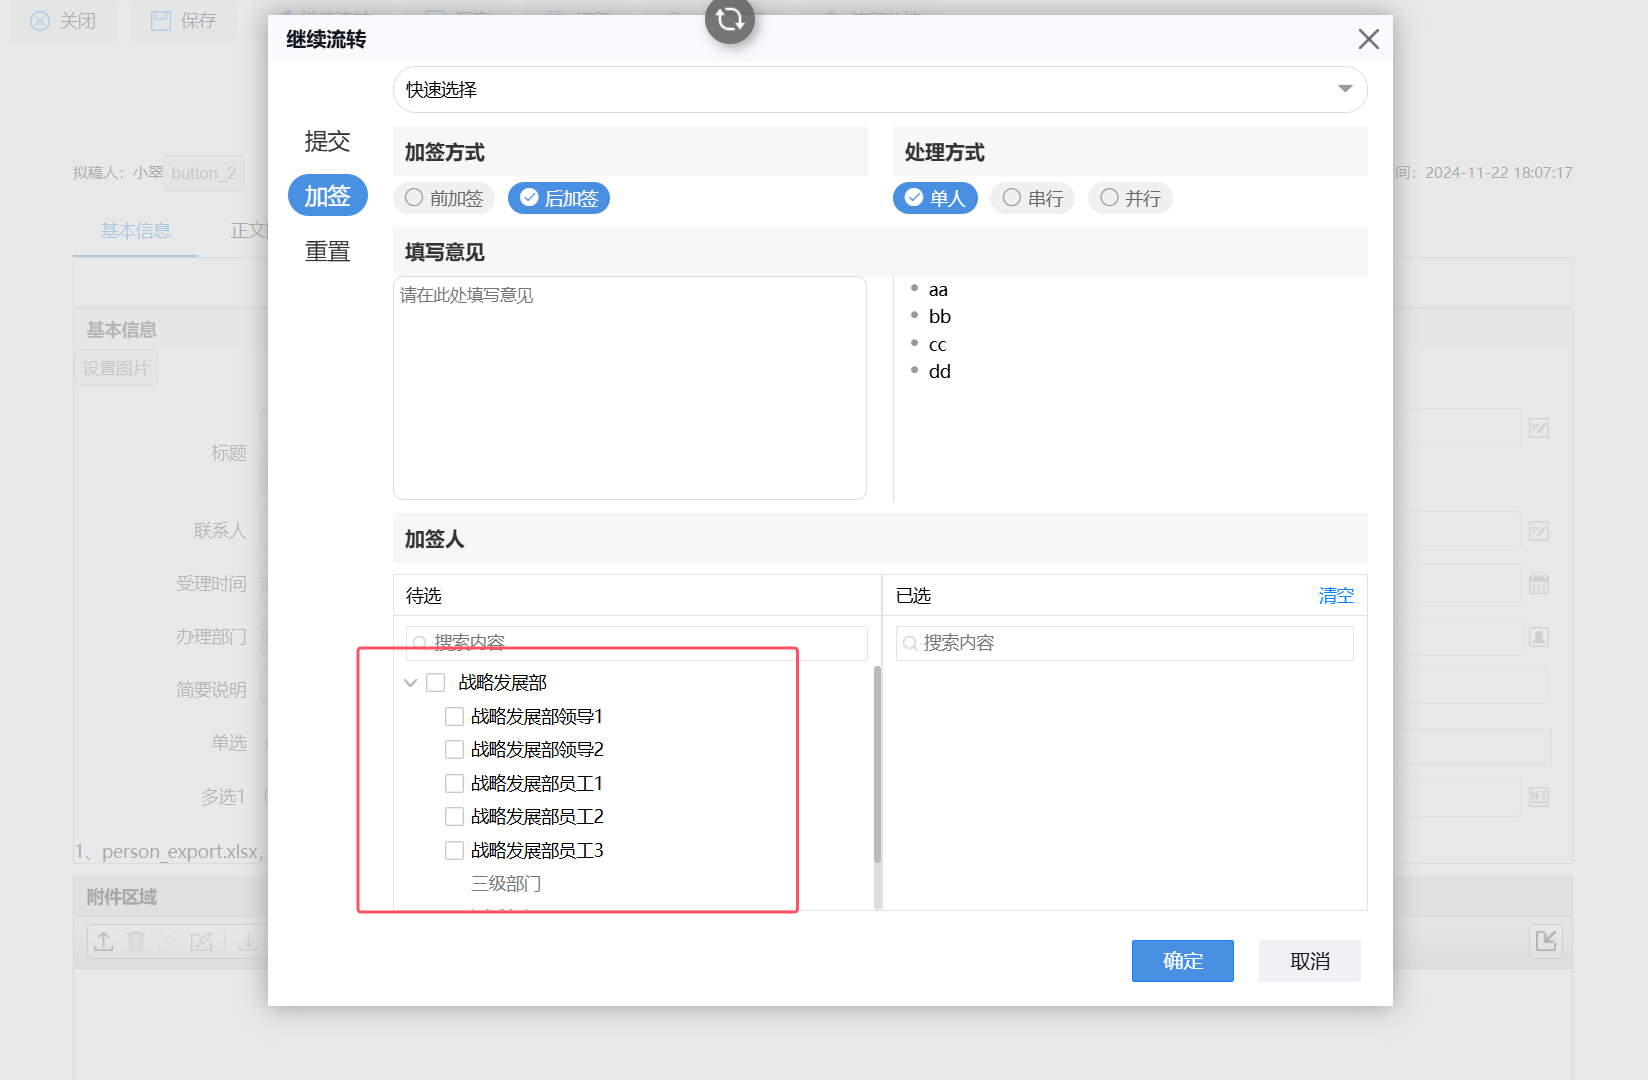Switch to the 提交 tab
1648x1080 pixels.
tap(328, 142)
